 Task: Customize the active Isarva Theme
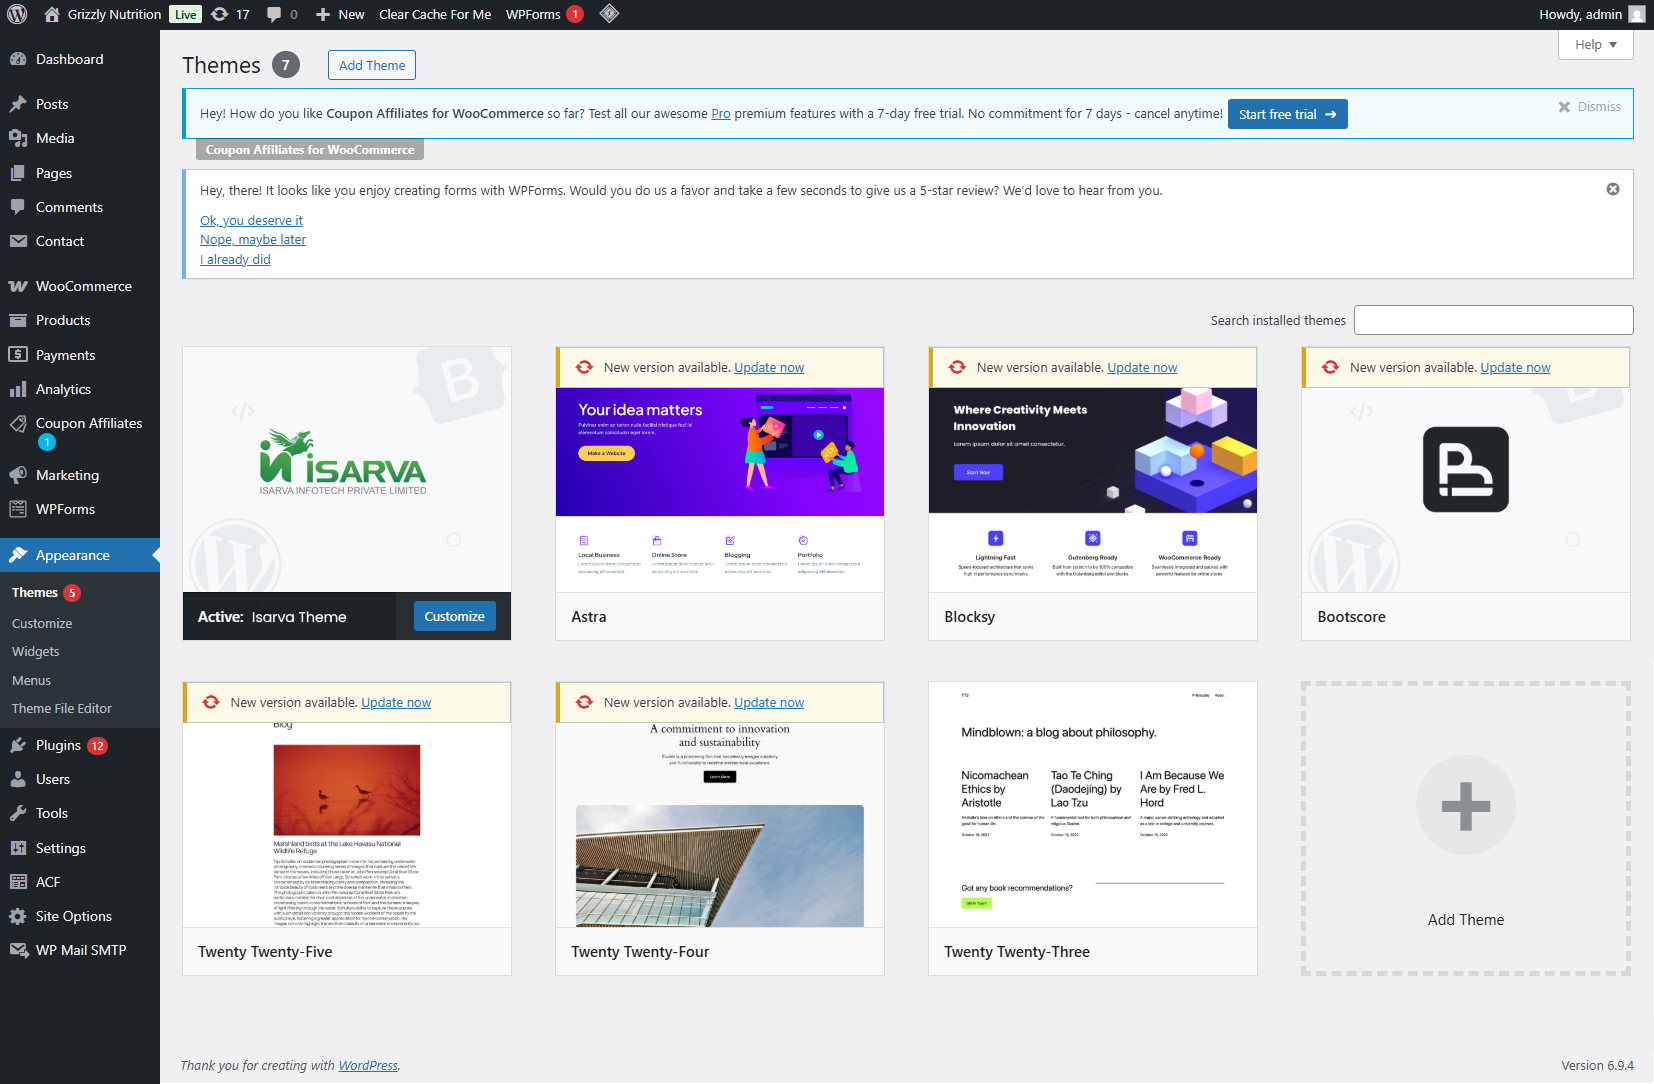454,616
